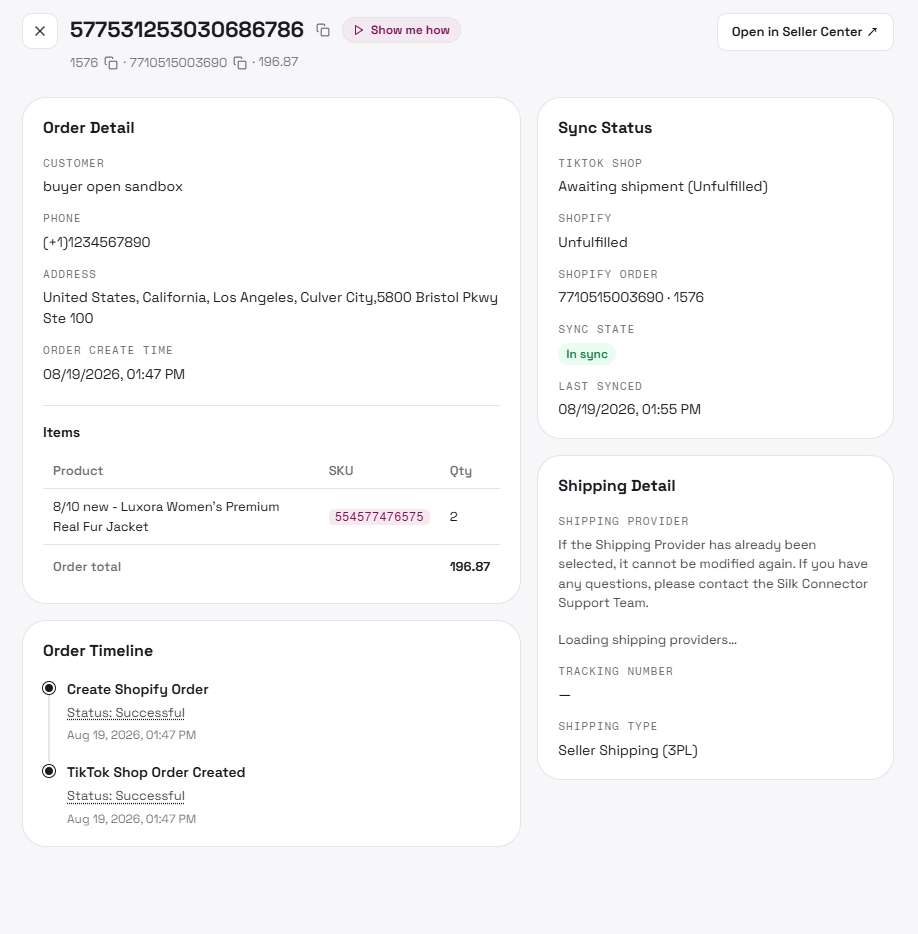Screen dimensions: 918x934
Task: Click the Show me how button
Action: coord(401,30)
